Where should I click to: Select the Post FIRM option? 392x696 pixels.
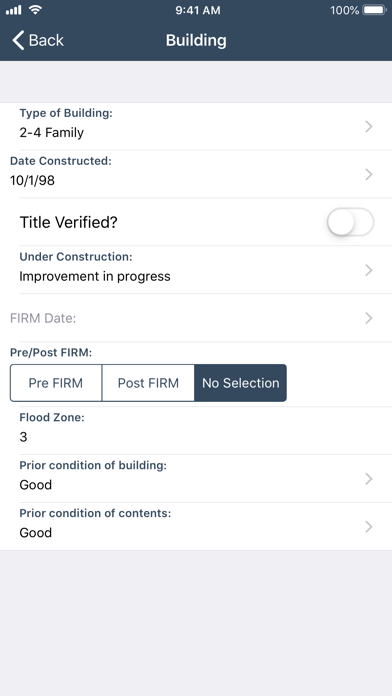click(x=148, y=383)
